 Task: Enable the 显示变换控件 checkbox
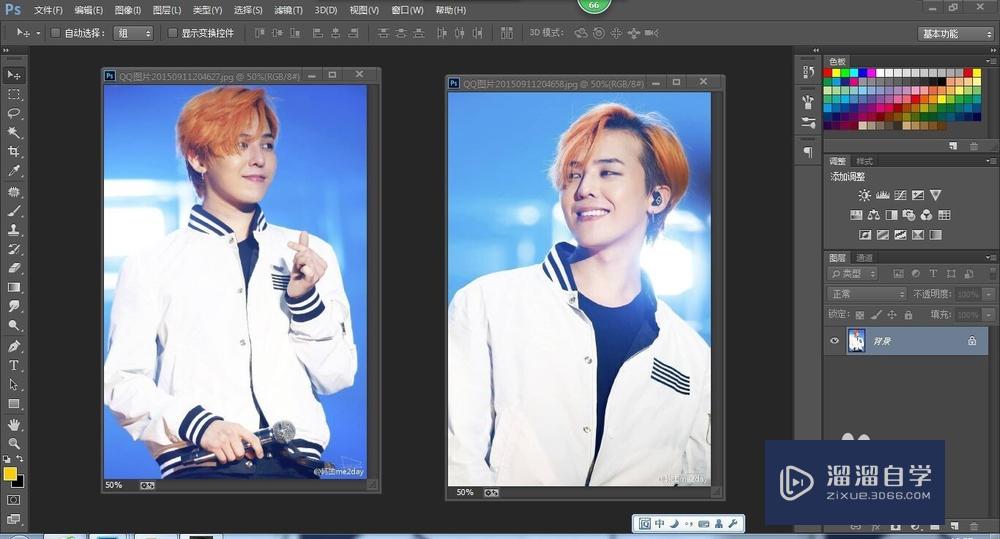[172, 33]
